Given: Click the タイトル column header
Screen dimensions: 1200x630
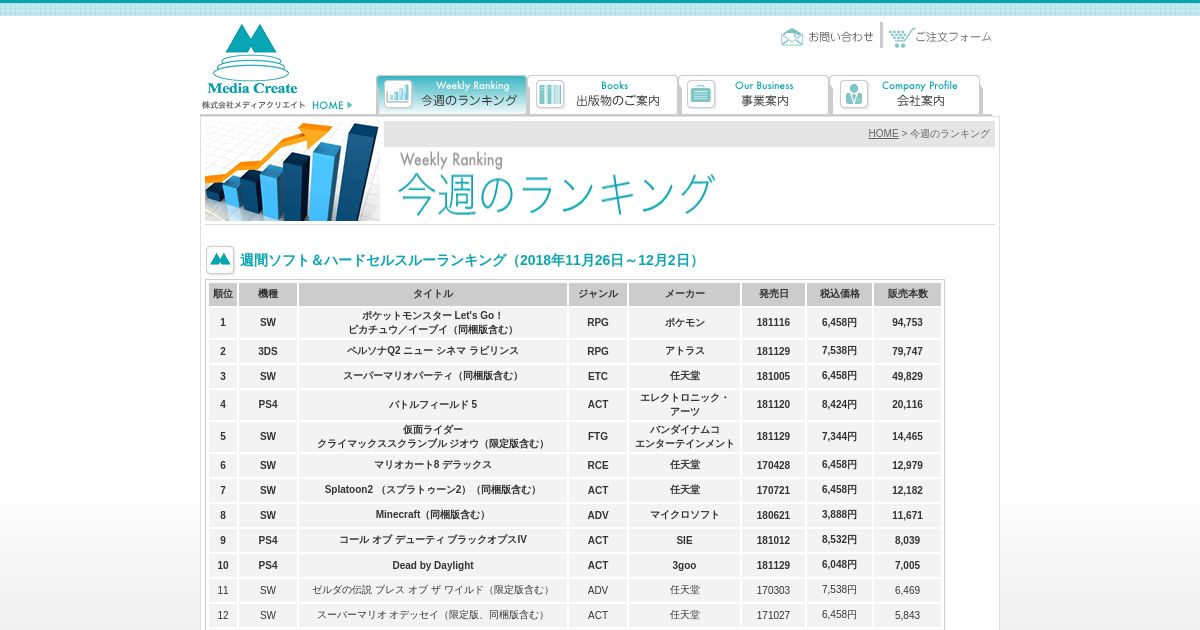Looking at the screenshot, I should point(432,294).
